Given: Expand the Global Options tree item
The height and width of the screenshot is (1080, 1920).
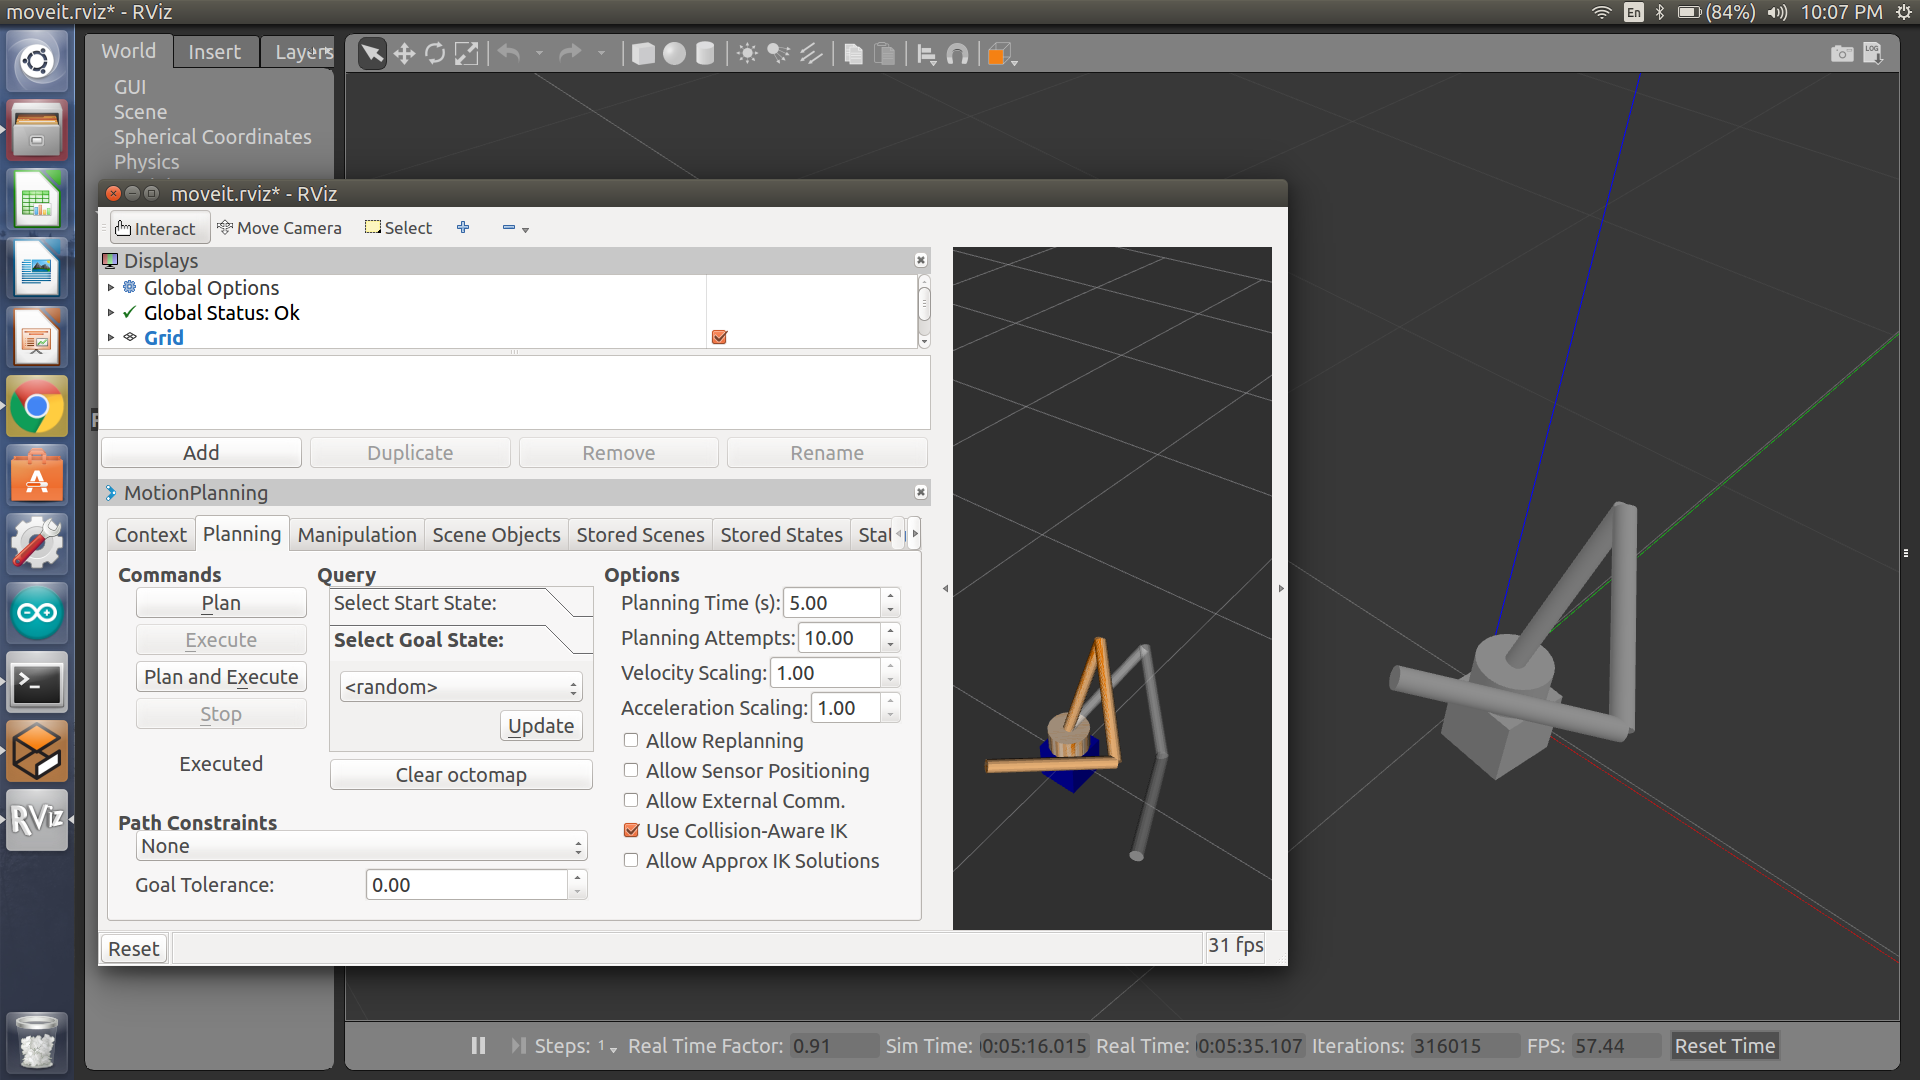Looking at the screenshot, I should click(111, 288).
